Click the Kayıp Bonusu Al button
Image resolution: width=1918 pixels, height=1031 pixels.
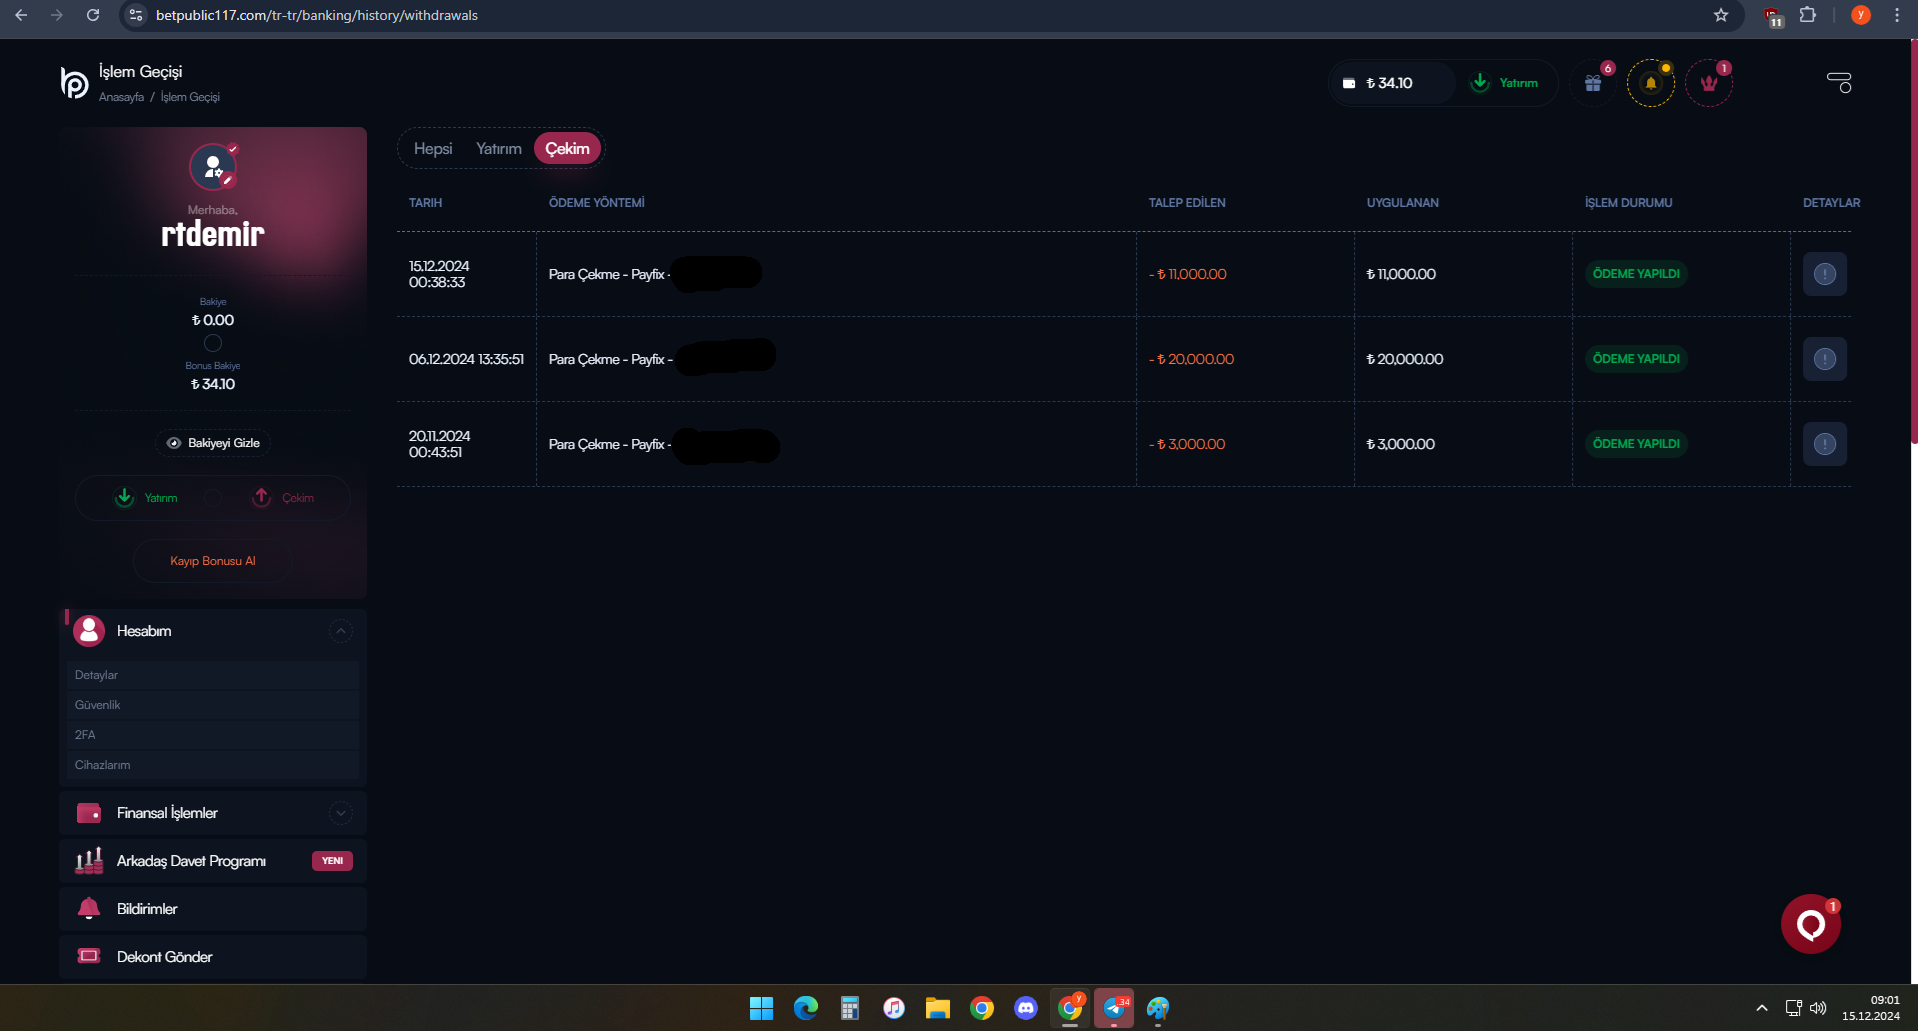213,561
